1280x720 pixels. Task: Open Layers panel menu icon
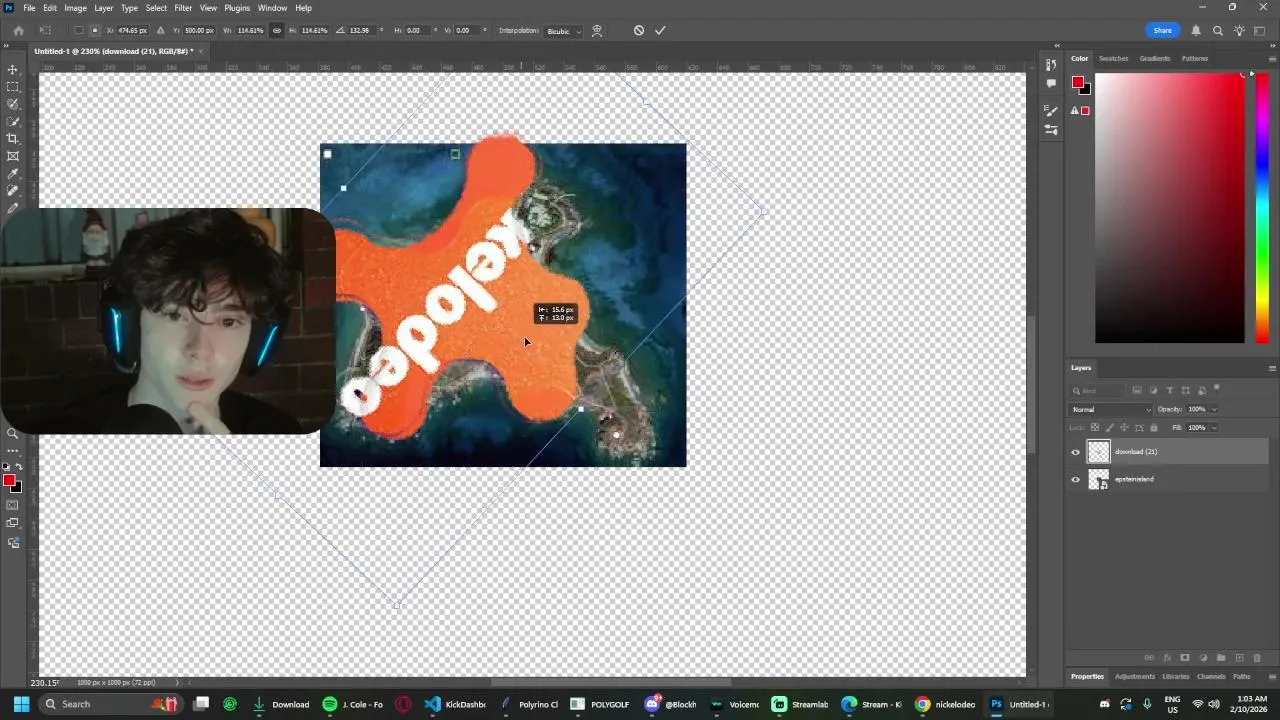pos(1272,368)
